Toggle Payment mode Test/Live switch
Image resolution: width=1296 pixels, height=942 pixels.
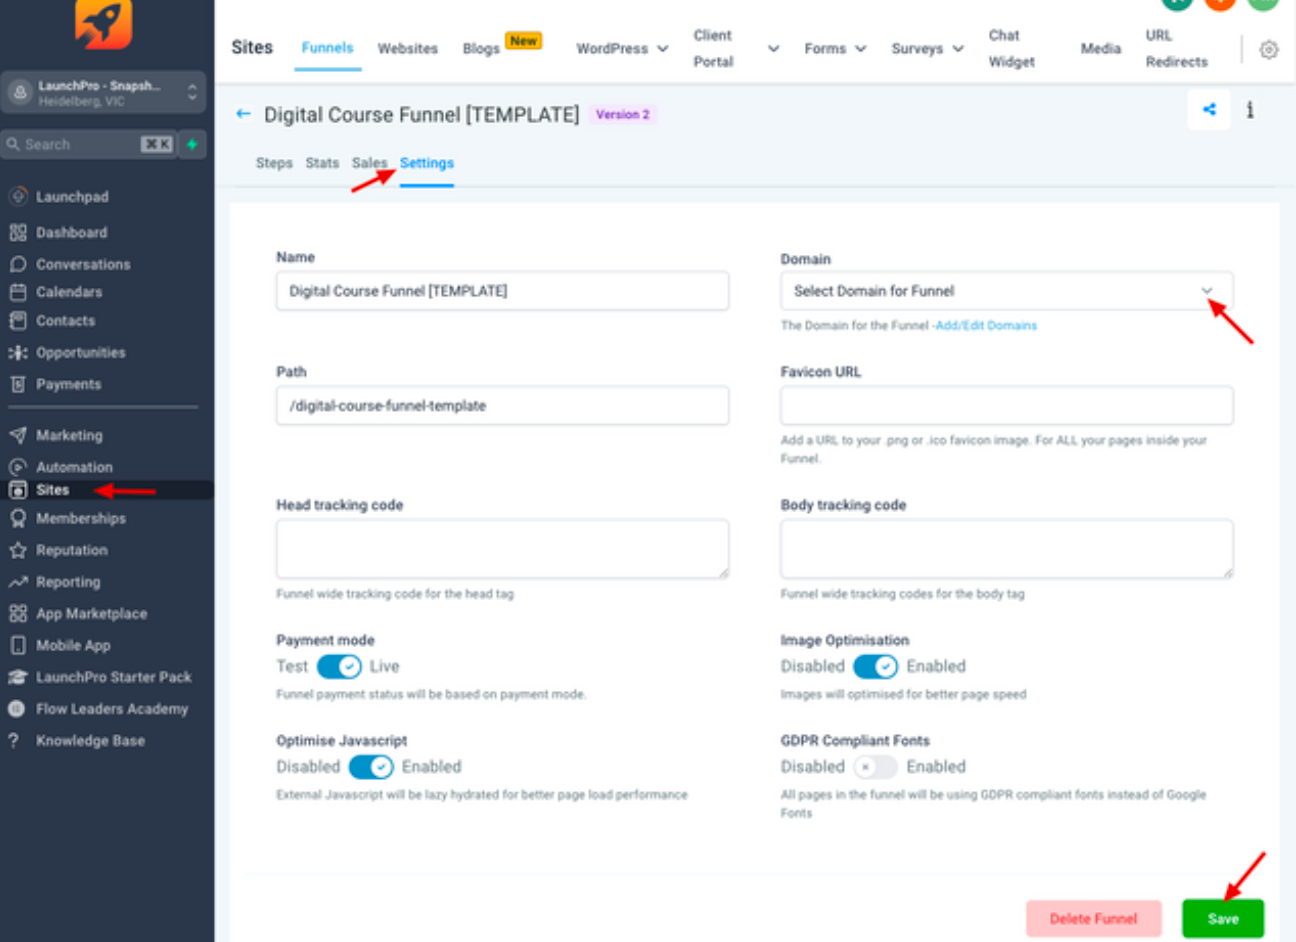(x=339, y=666)
